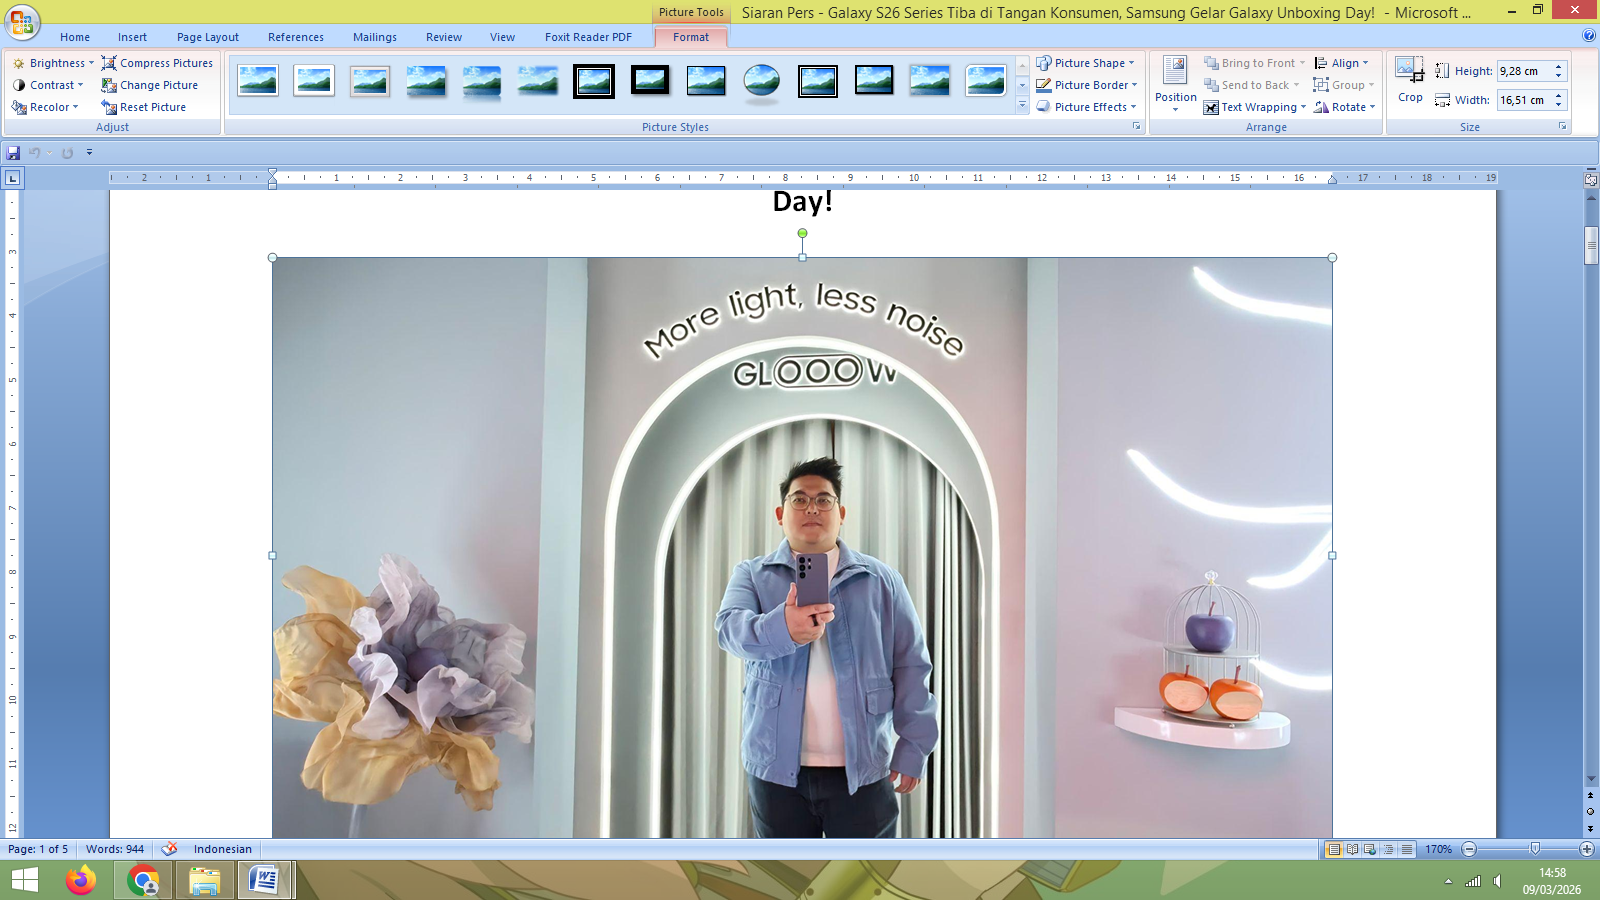Viewport: 1600px width, 900px height.
Task: Apply the oval picture style thumbnail
Action: pyautogui.click(x=762, y=82)
